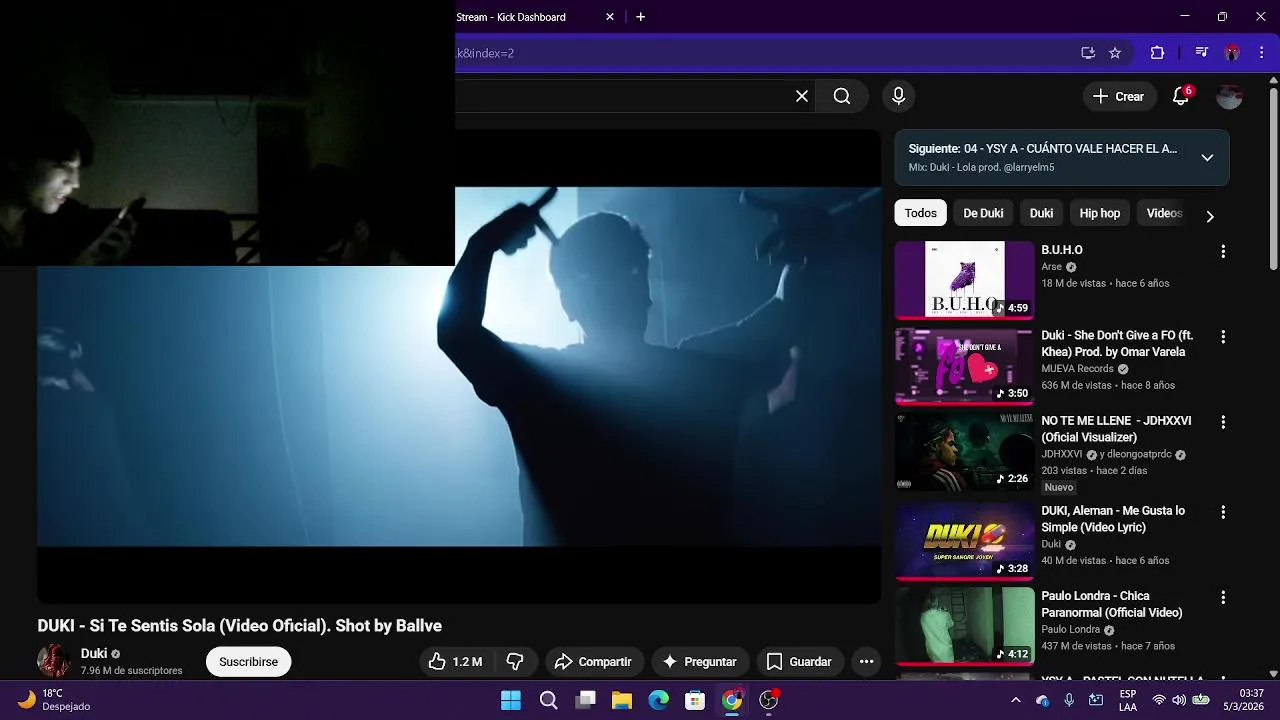Open the volume tray icon
Screen dimensions: 1280x720
pyautogui.click(x=1179, y=700)
